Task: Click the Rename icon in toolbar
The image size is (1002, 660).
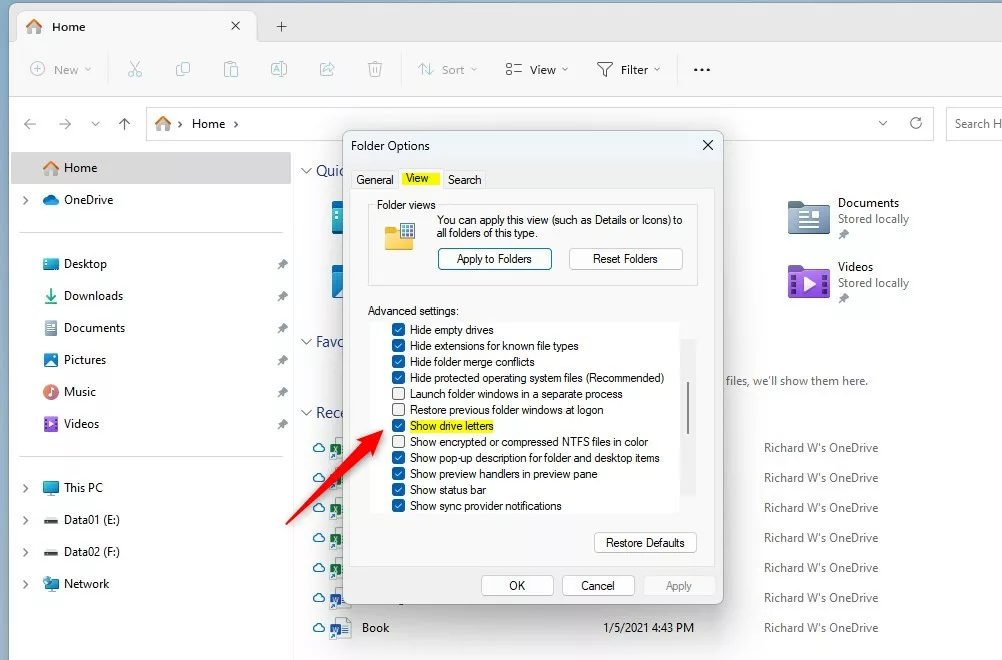Action: click(279, 69)
